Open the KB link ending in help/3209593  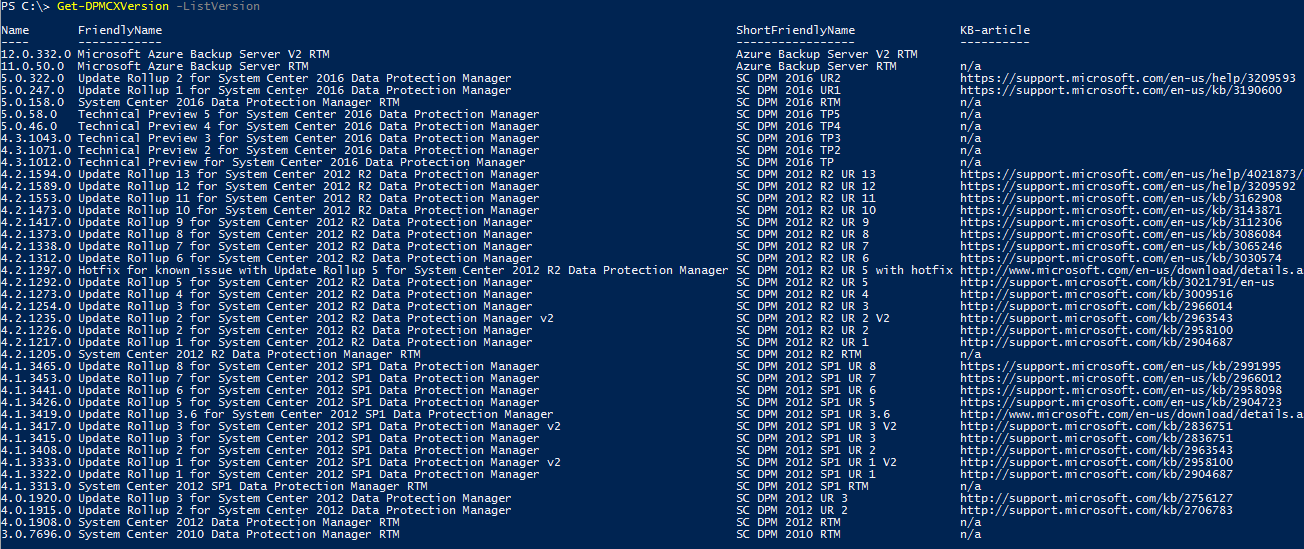[x=1128, y=78]
